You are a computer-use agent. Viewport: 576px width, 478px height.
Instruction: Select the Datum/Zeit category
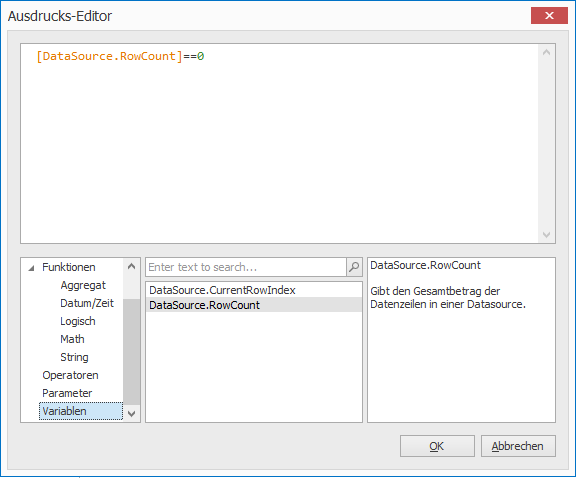pos(87,303)
